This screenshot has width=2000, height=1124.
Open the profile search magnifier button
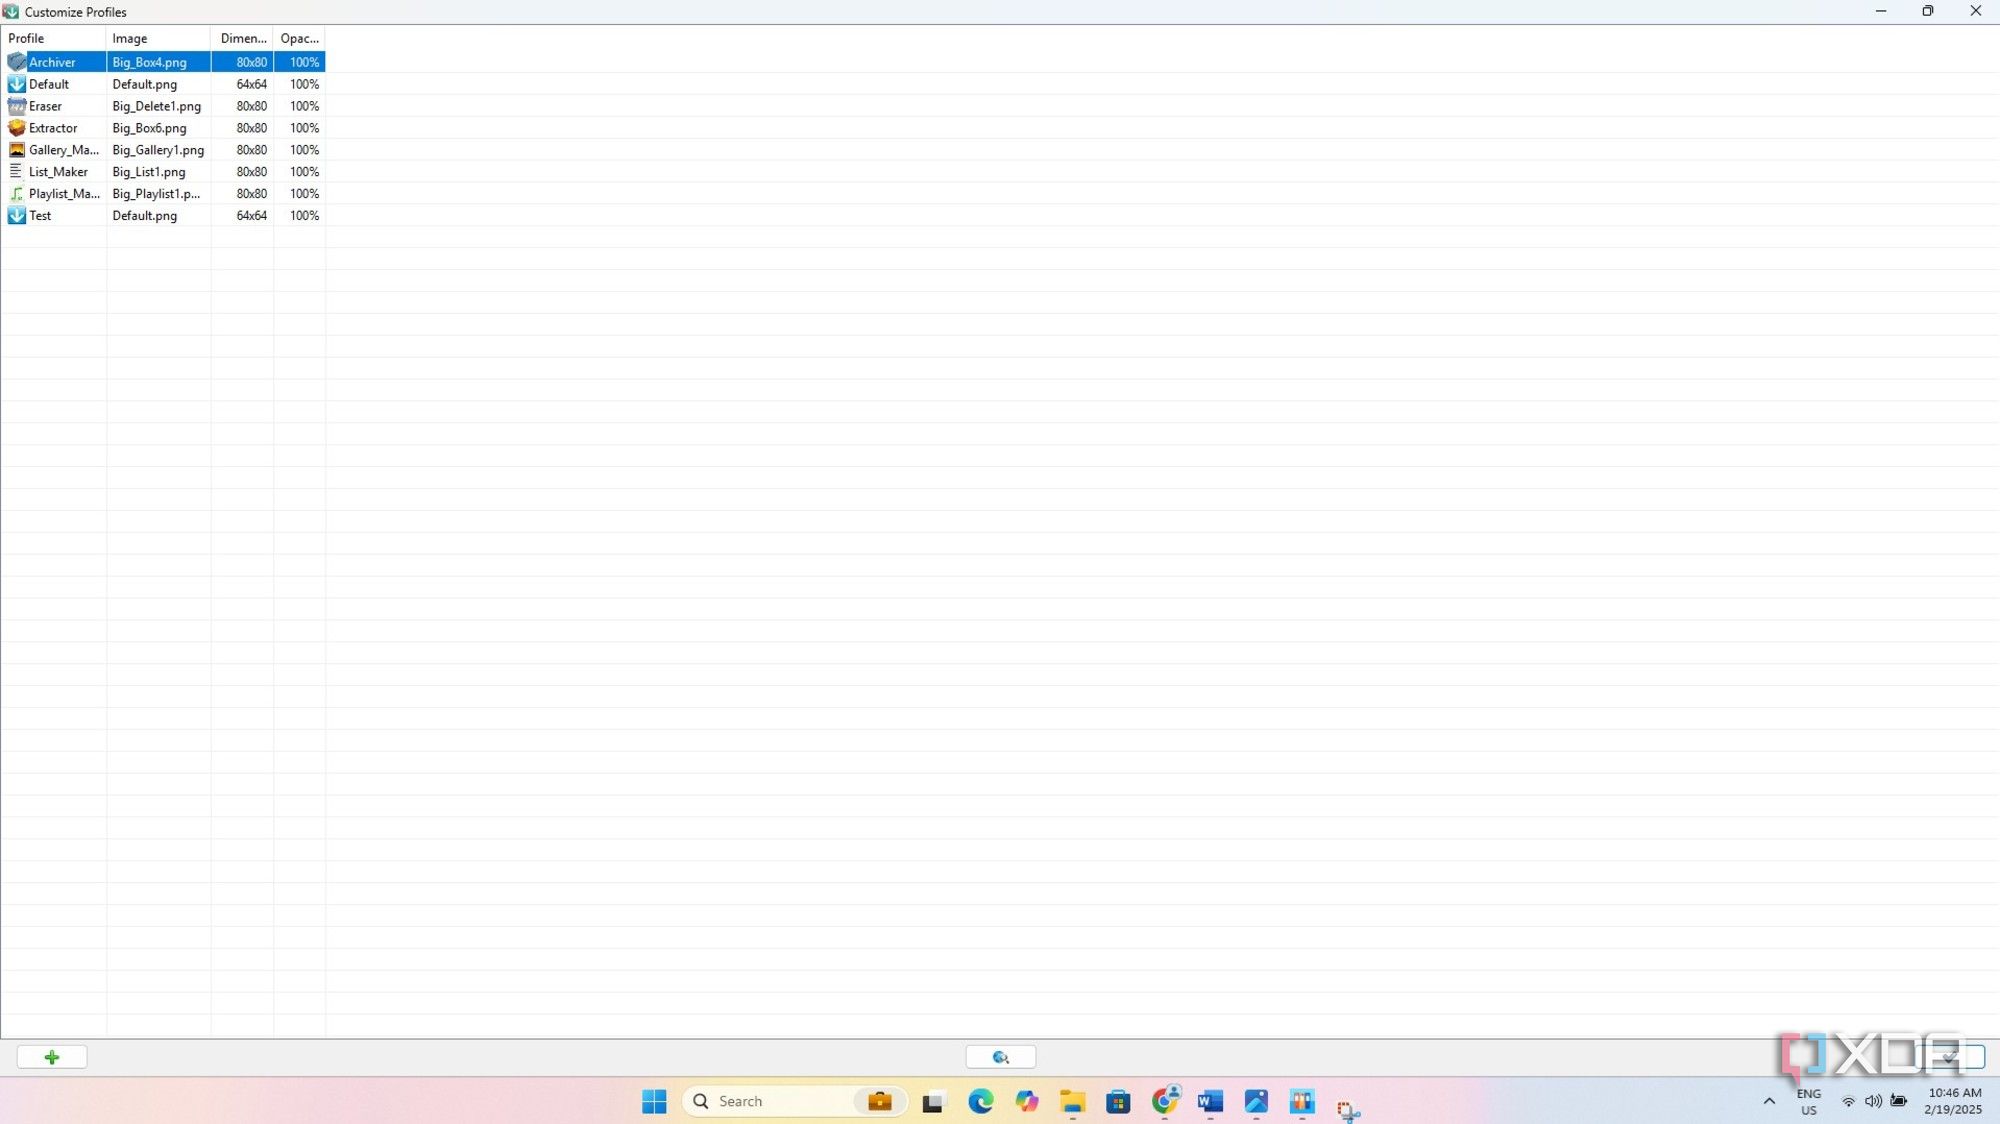1000,1057
